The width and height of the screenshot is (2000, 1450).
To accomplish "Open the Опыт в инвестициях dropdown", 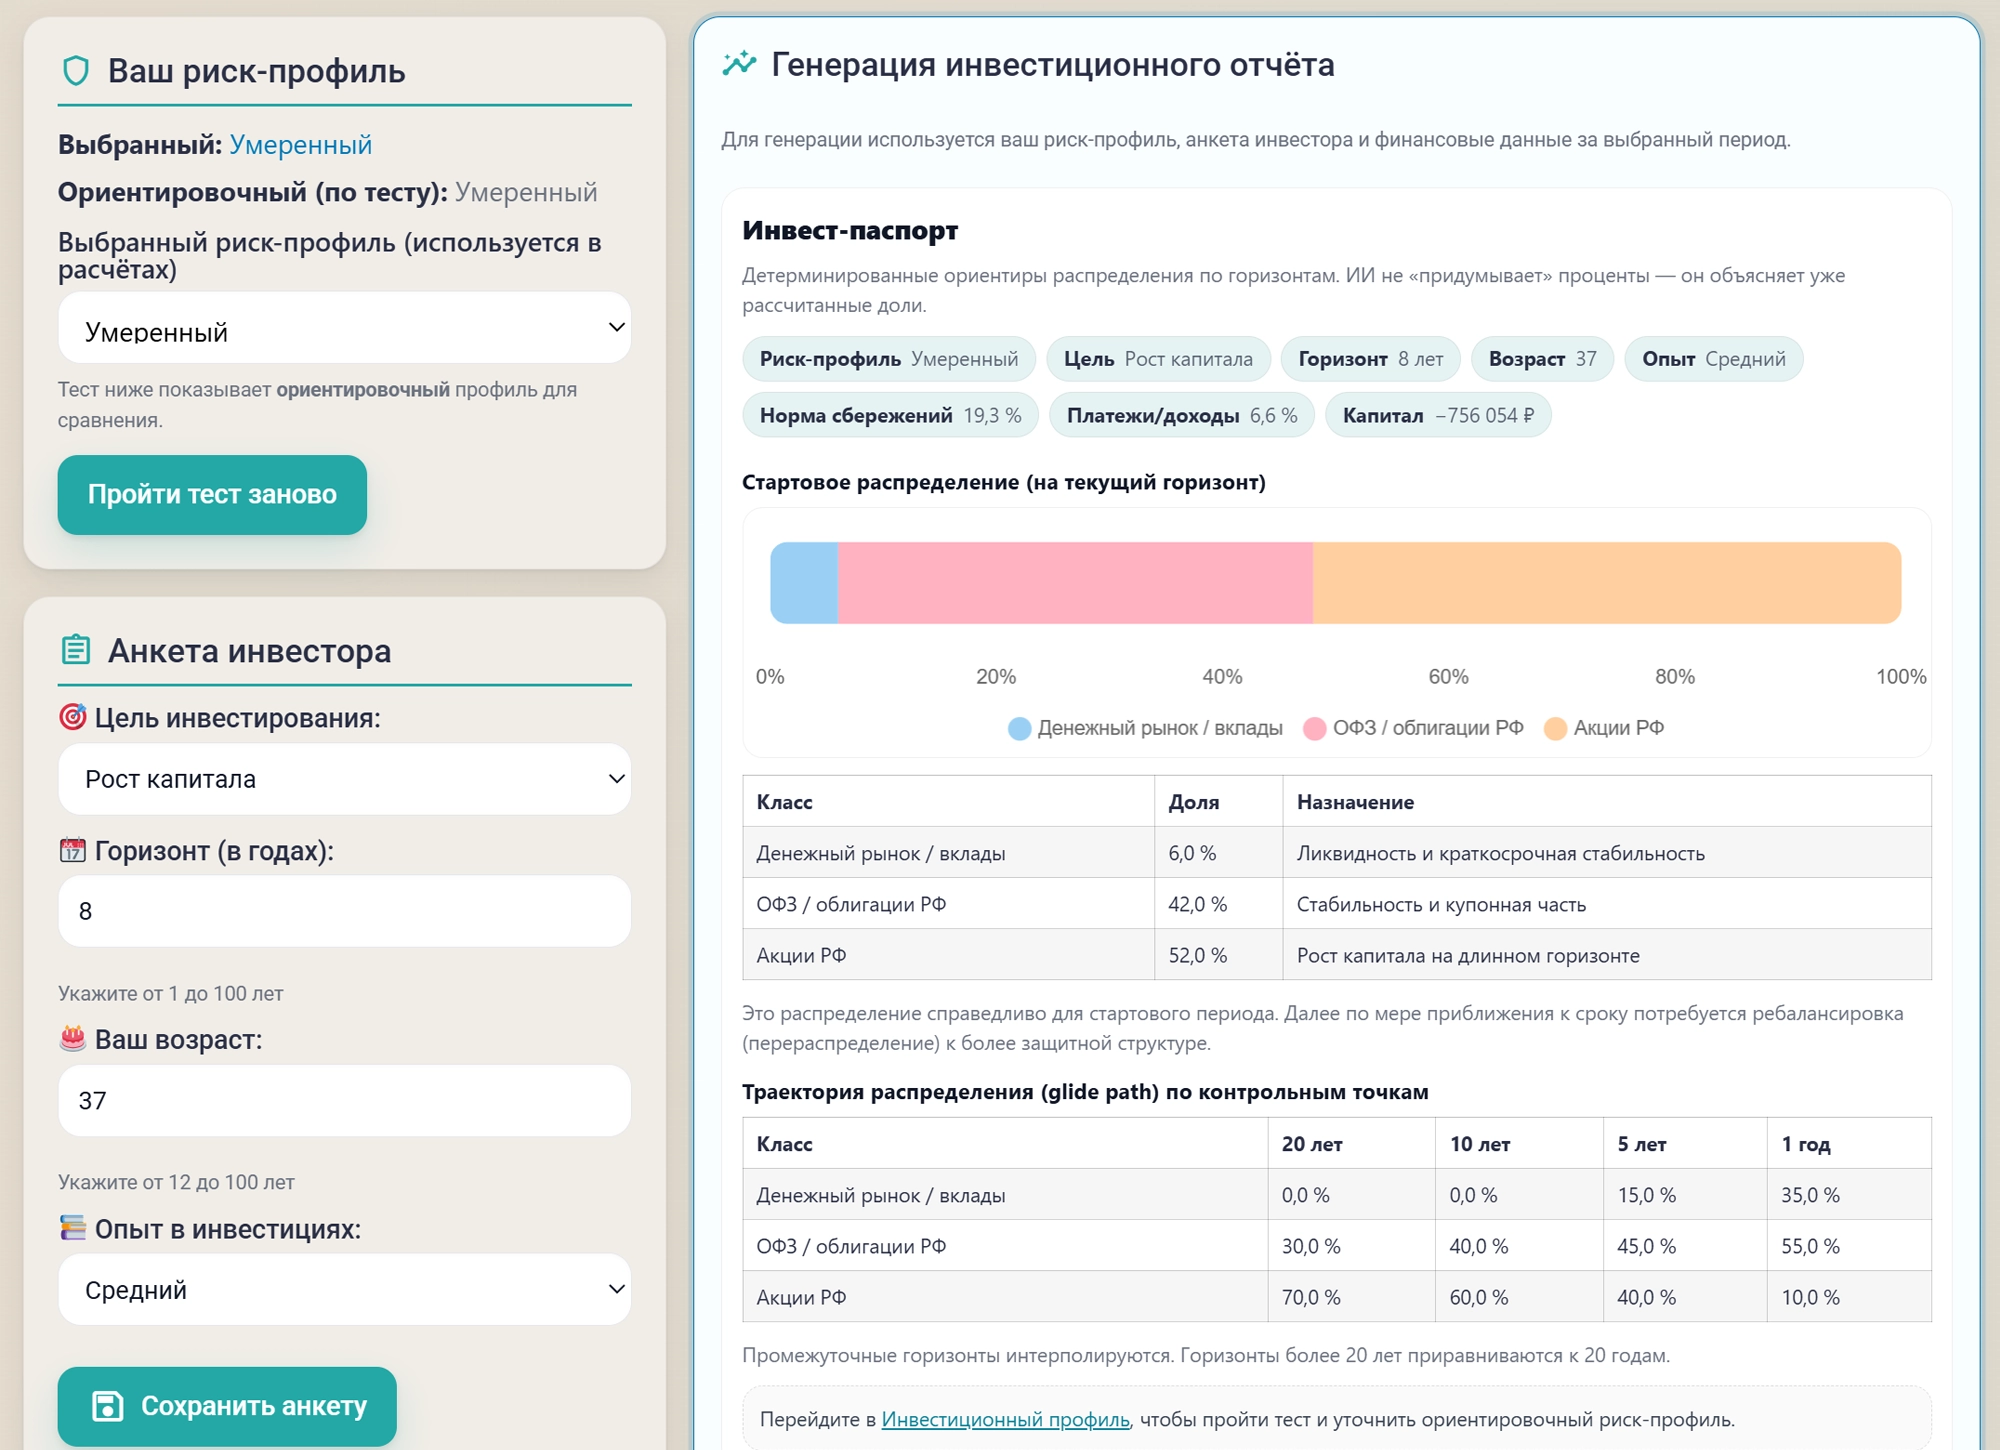I will click(344, 1289).
